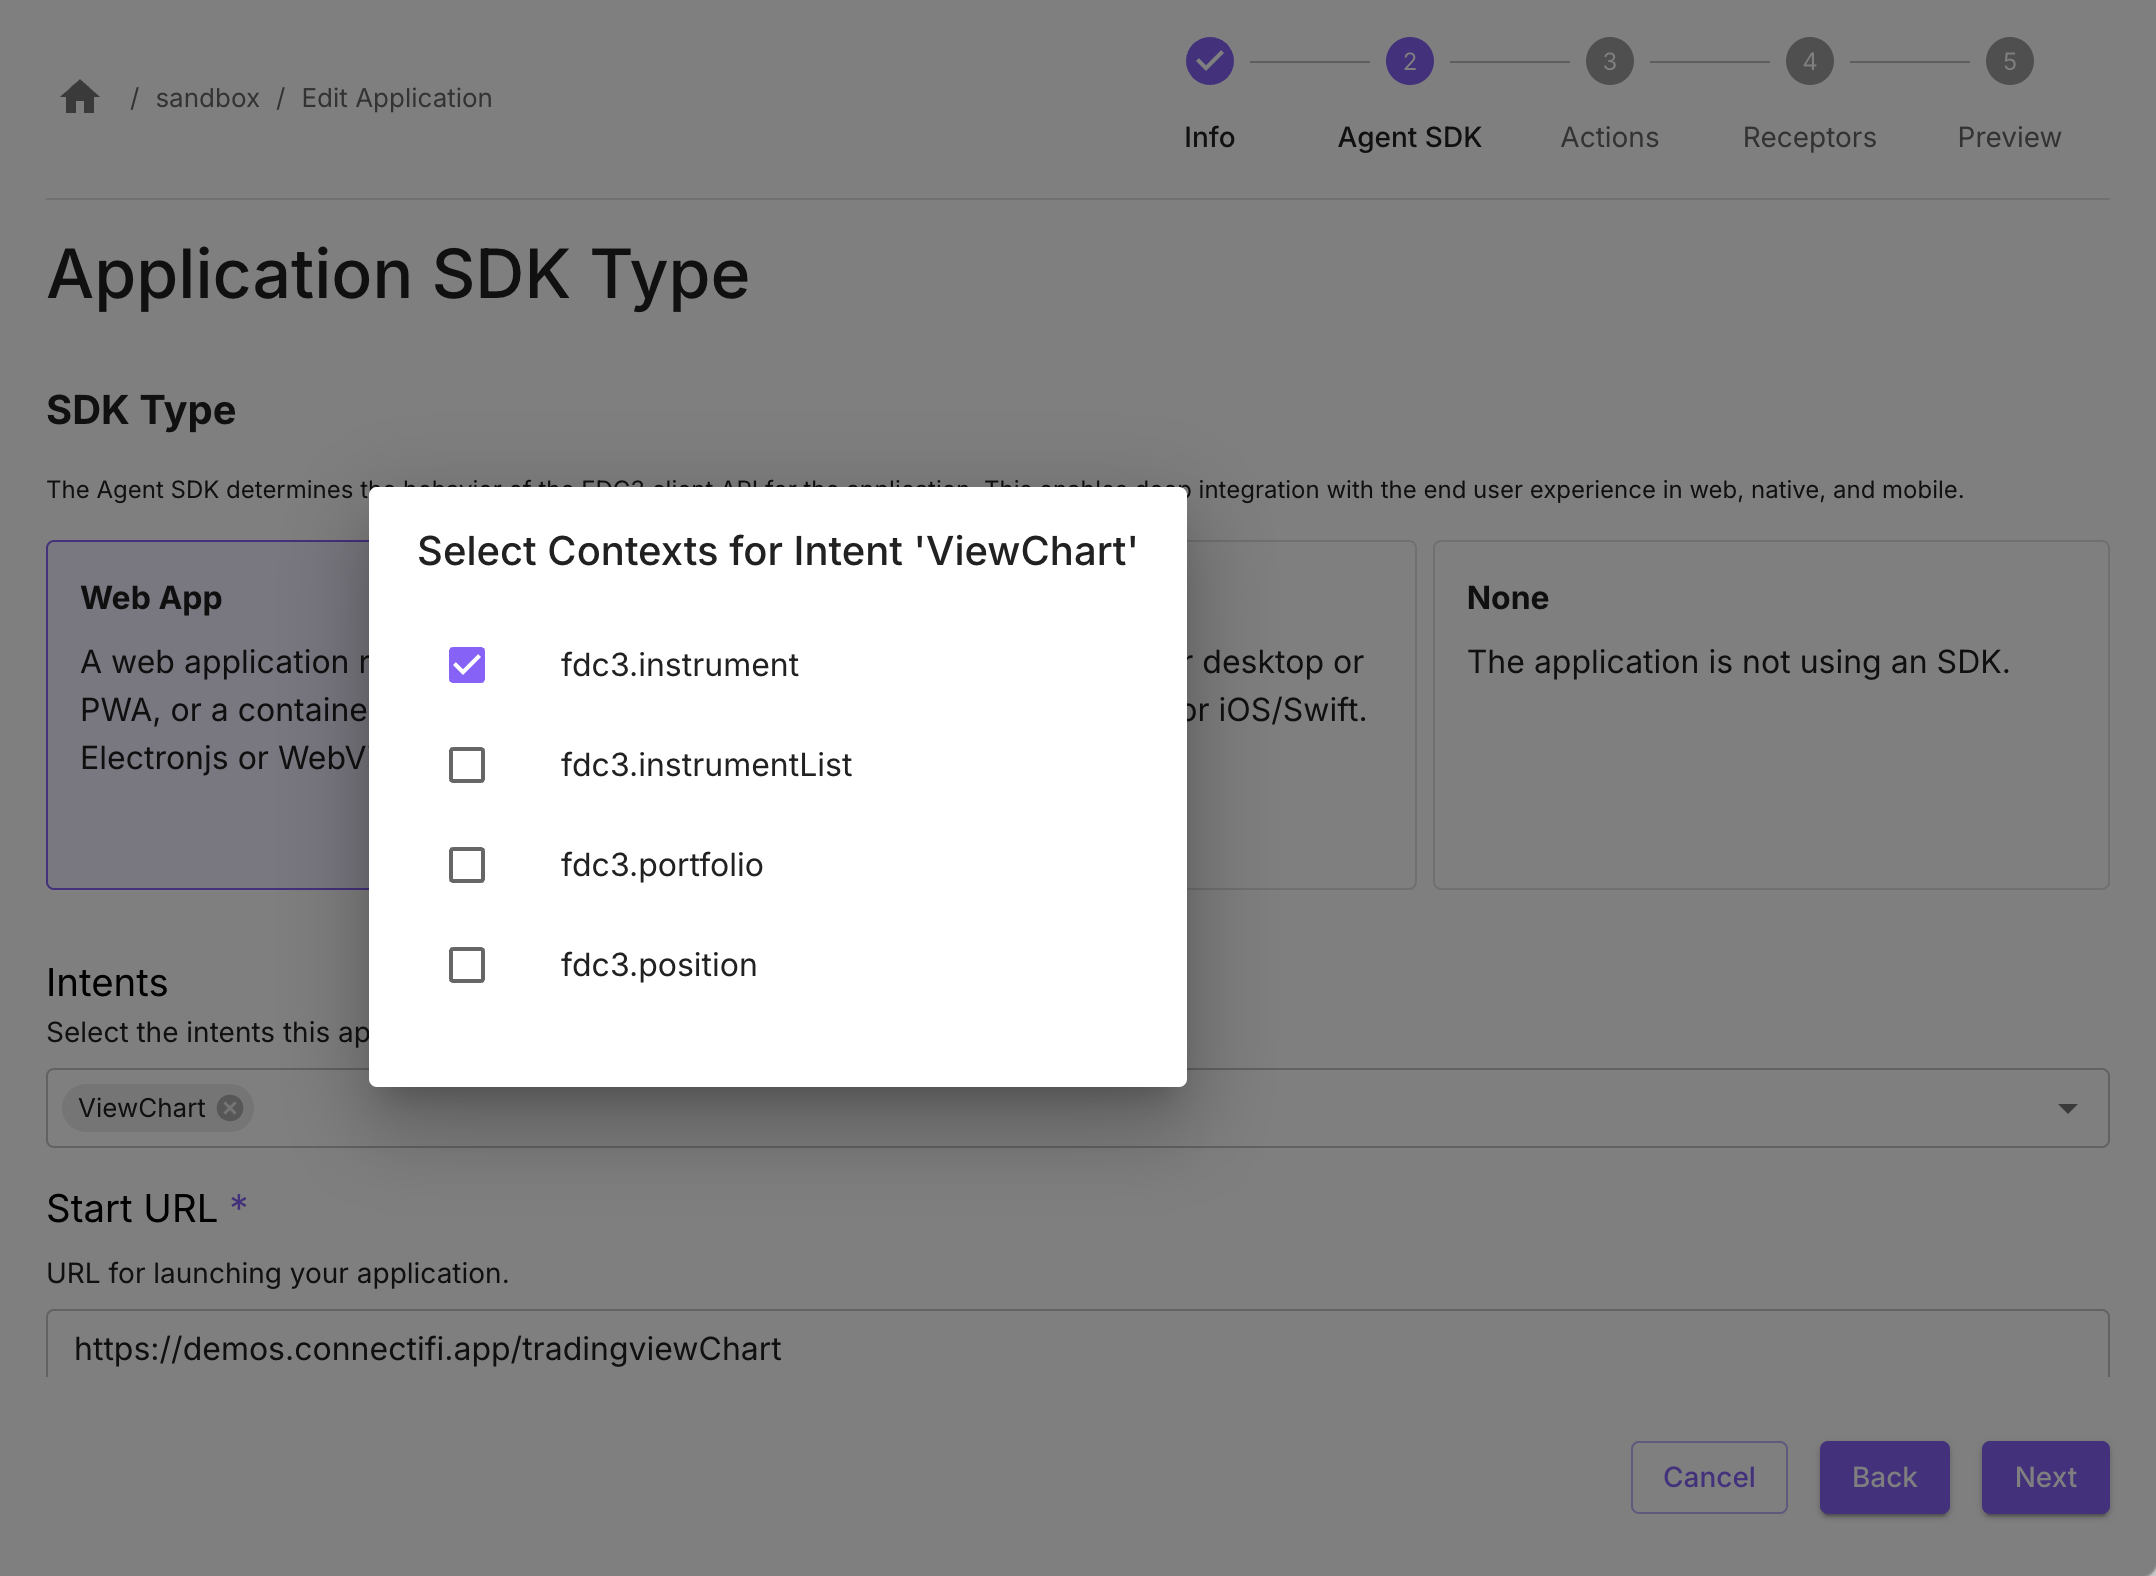The width and height of the screenshot is (2156, 1576).
Task: Click the Receptors step icon
Action: 1810,64
